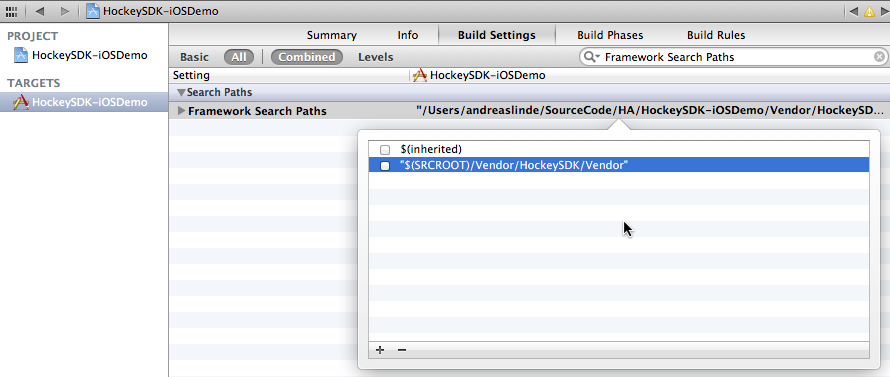
Task: Go forward with the right navigation arrow
Action: pyautogui.click(x=65, y=11)
